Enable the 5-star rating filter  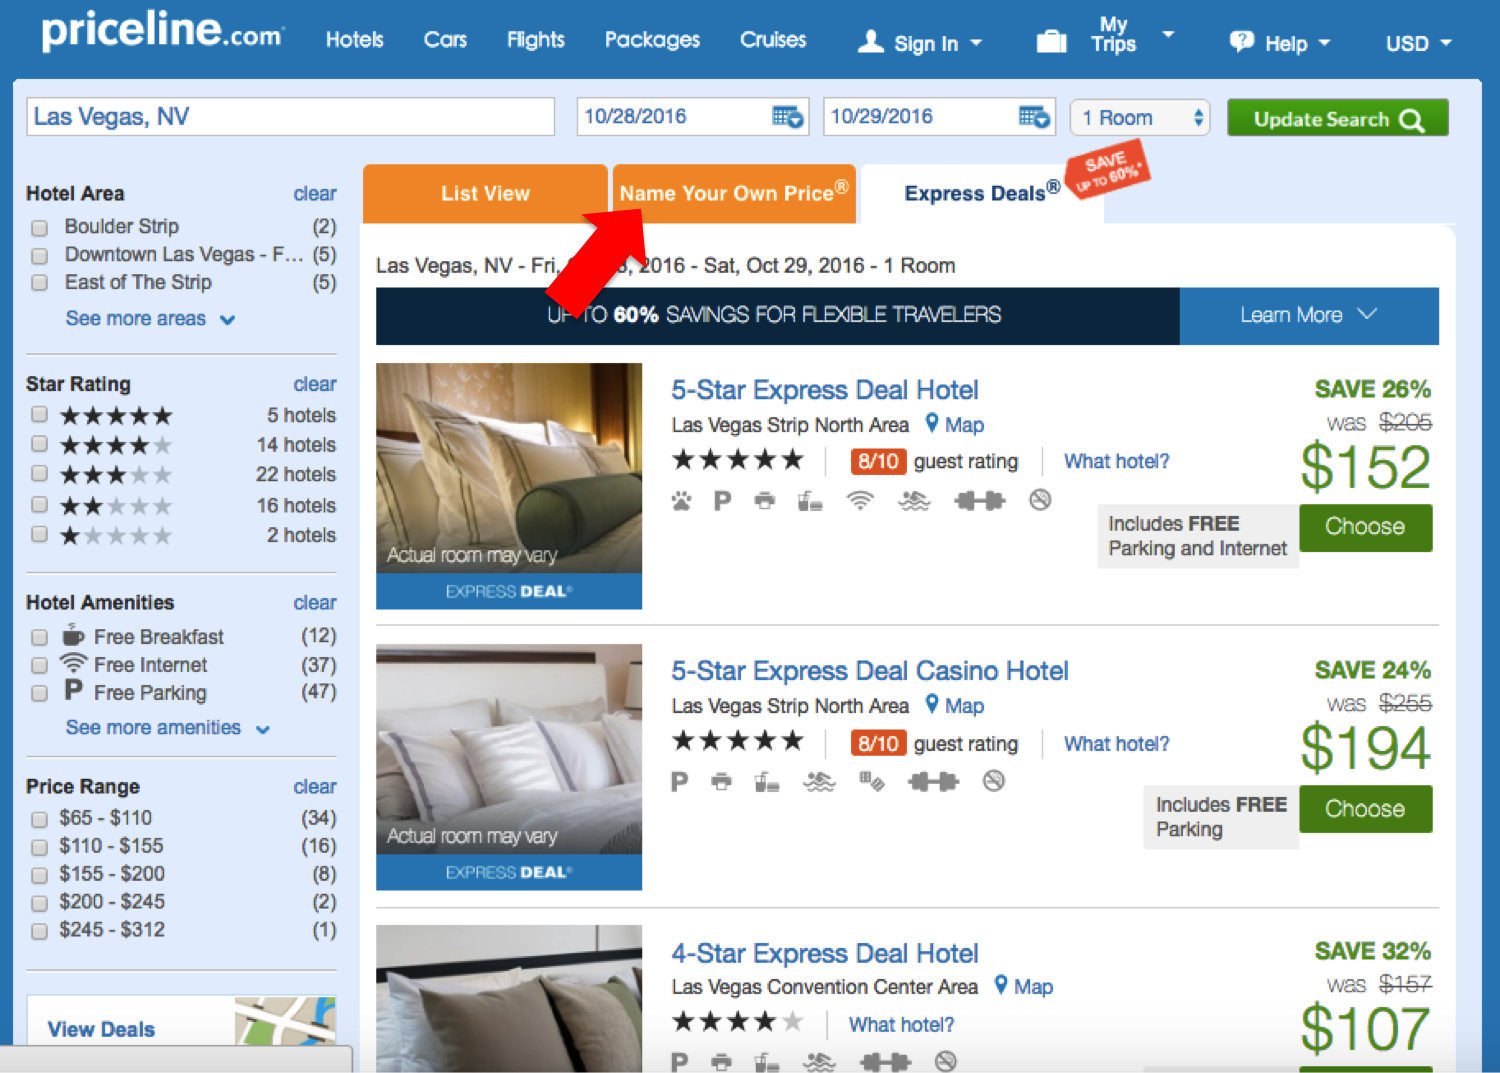pyautogui.click(x=39, y=414)
